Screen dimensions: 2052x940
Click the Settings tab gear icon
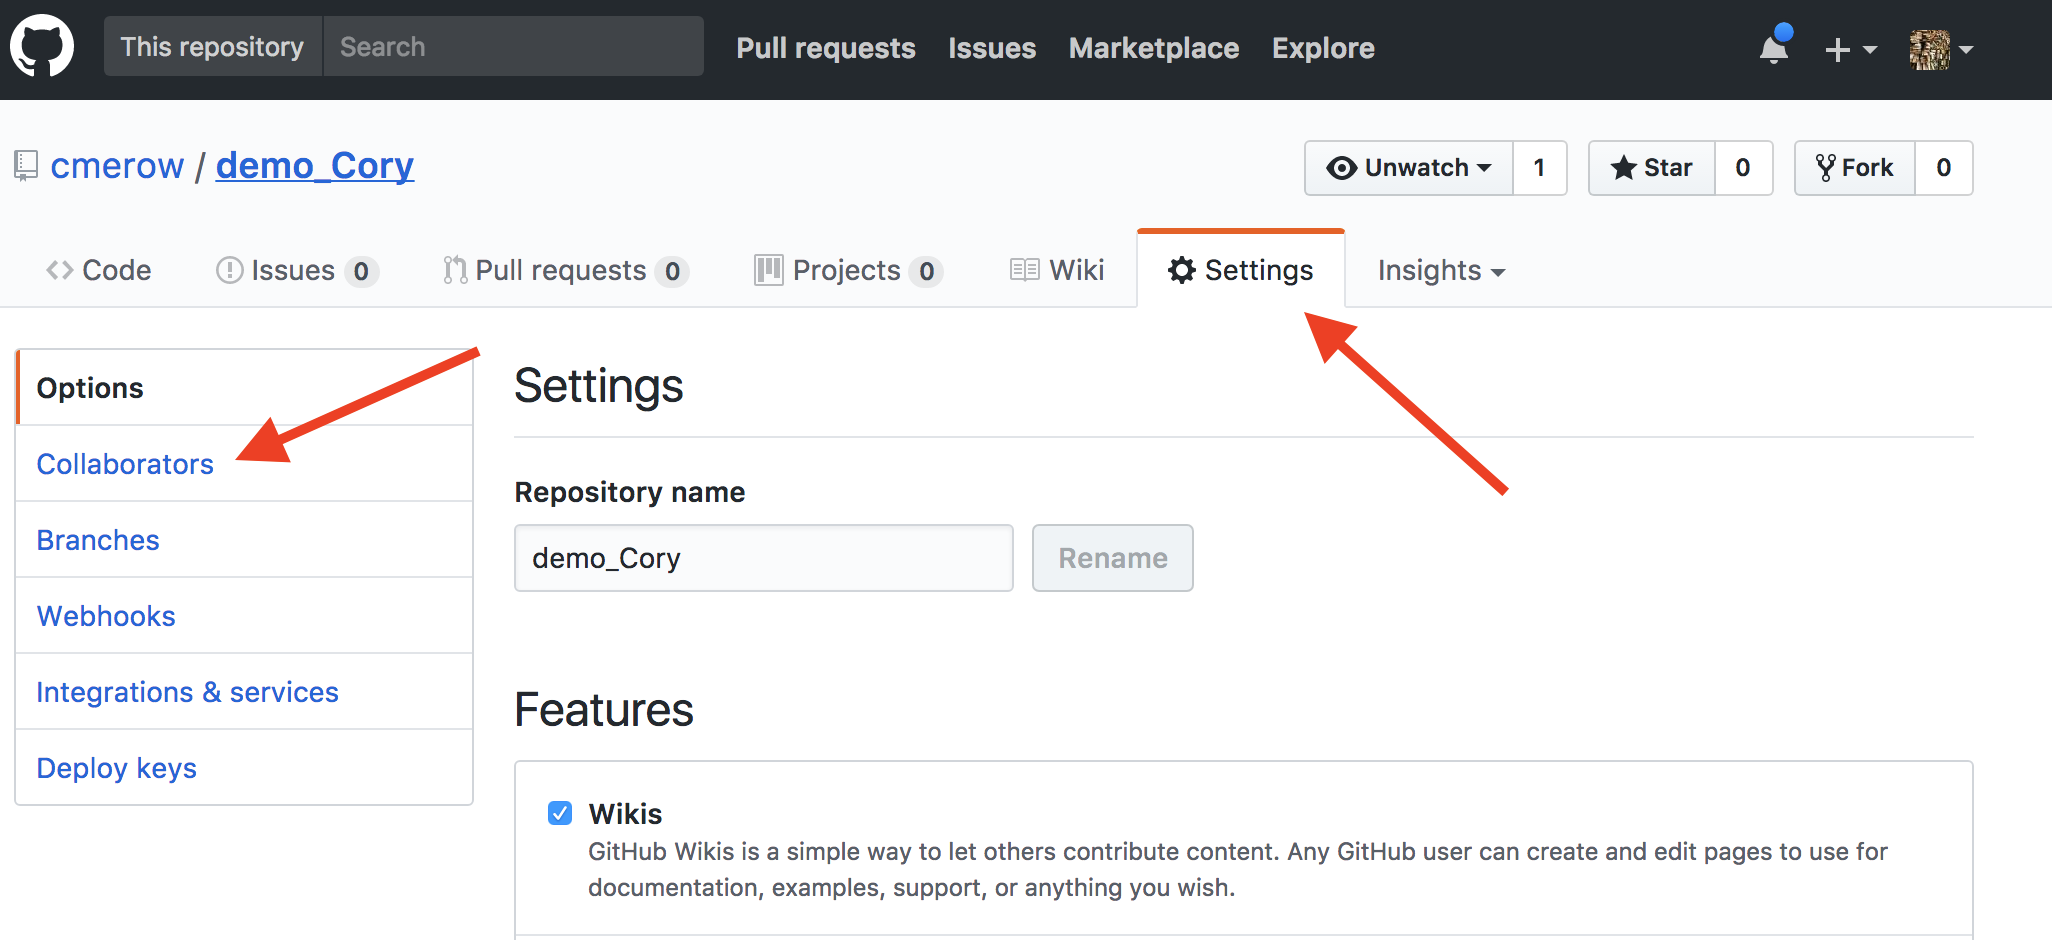pyautogui.click(x=1182, y=270)
